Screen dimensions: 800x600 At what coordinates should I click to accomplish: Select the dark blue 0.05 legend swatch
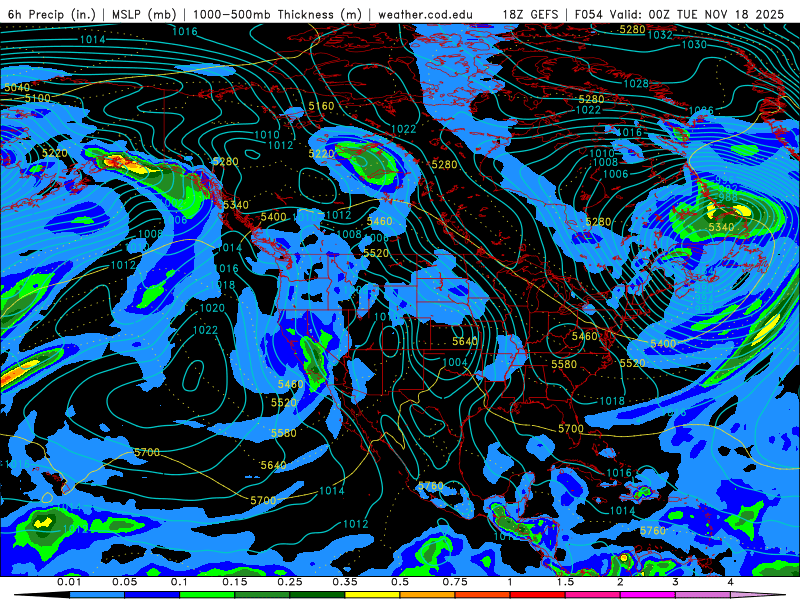[152, 595]
